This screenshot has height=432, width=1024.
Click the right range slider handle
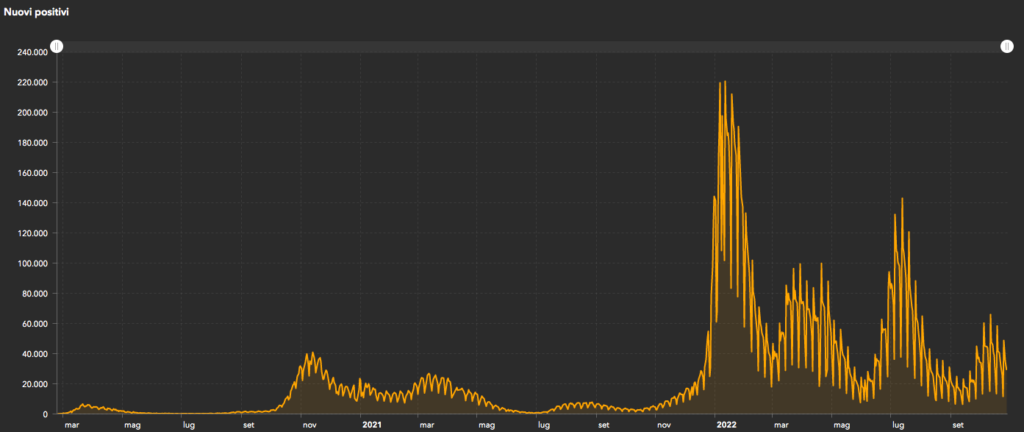point(1006,47)
